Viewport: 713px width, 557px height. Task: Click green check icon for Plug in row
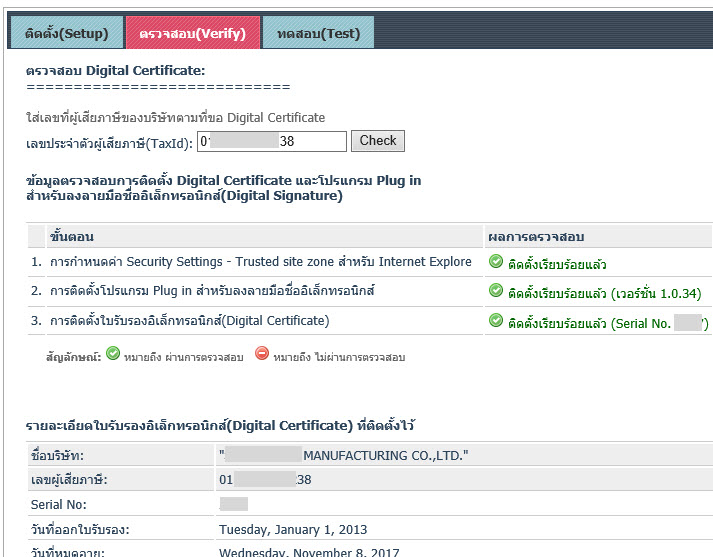(x=496, y=291)
